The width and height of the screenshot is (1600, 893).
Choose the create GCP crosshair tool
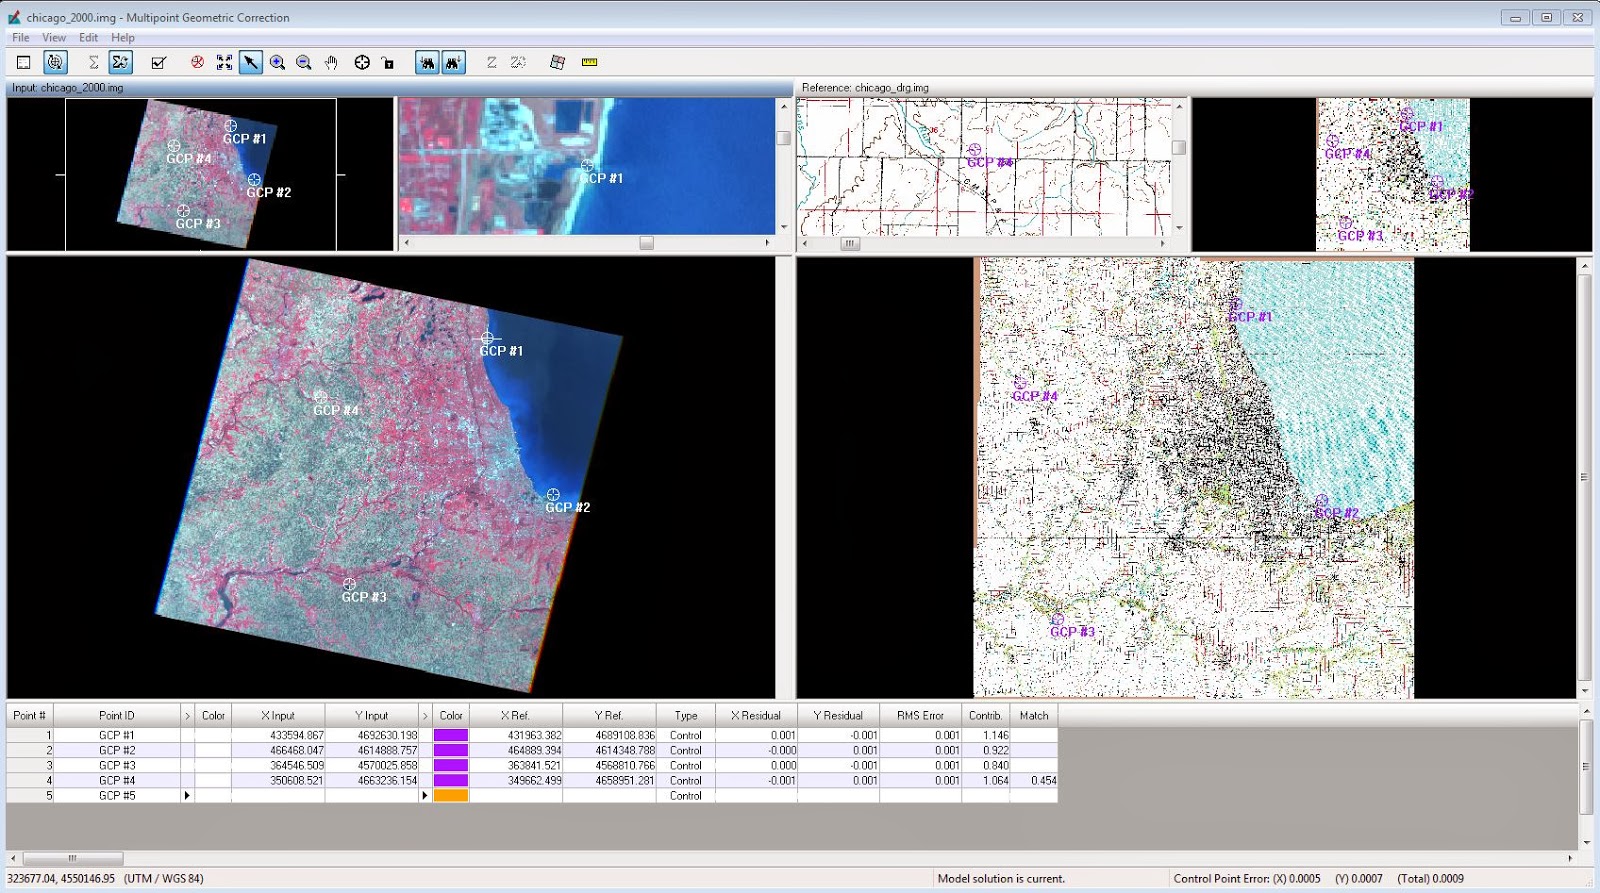click(362, 62)
